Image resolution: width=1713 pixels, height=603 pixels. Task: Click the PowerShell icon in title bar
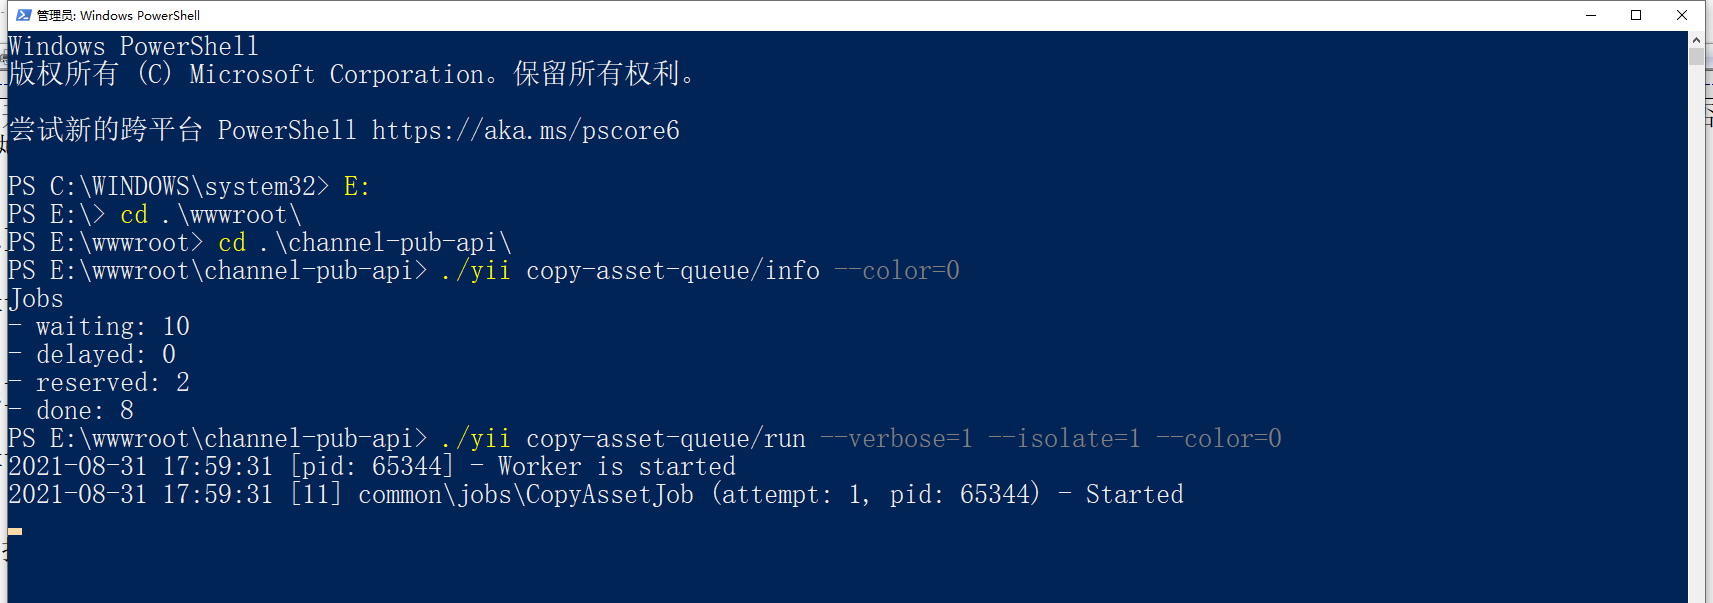click(23, 15)
